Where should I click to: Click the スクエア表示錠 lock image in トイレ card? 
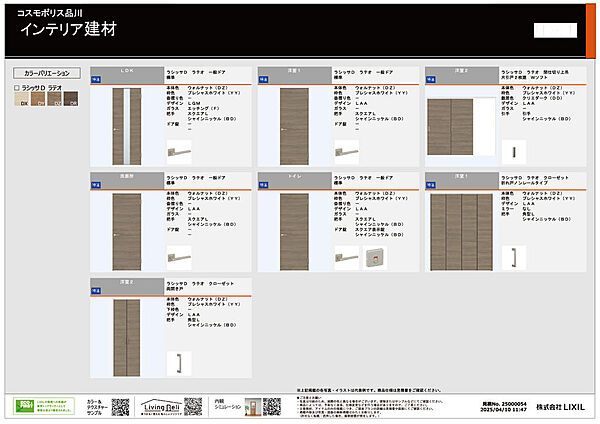(x=375, y=258)
